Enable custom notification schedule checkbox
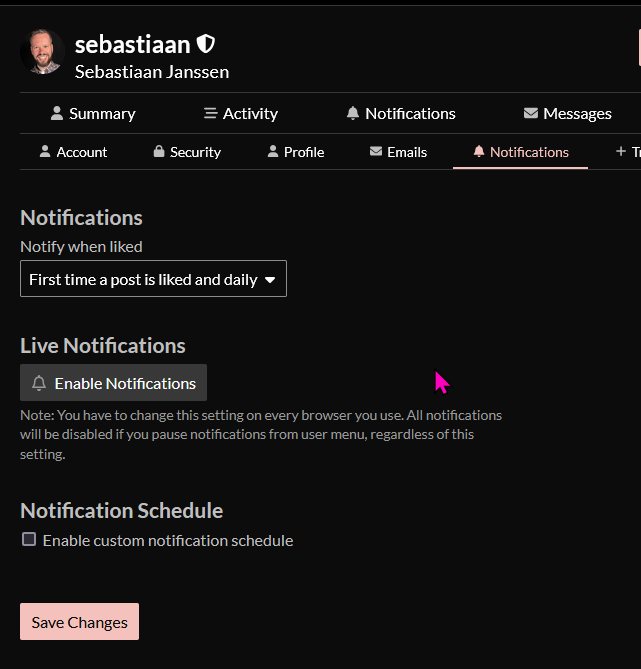This screenshot has width=641, height=669. tap(29, 539)
